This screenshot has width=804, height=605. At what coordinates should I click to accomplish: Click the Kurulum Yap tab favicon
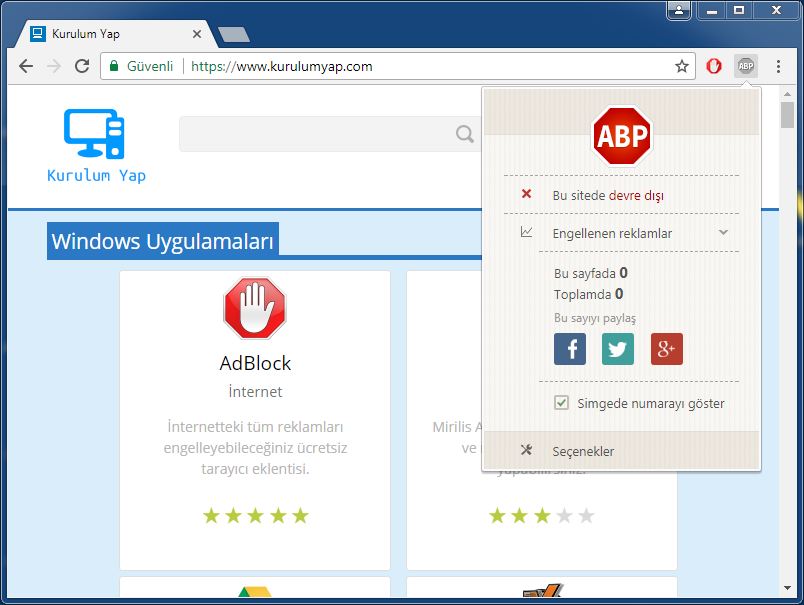pos(38,34)
